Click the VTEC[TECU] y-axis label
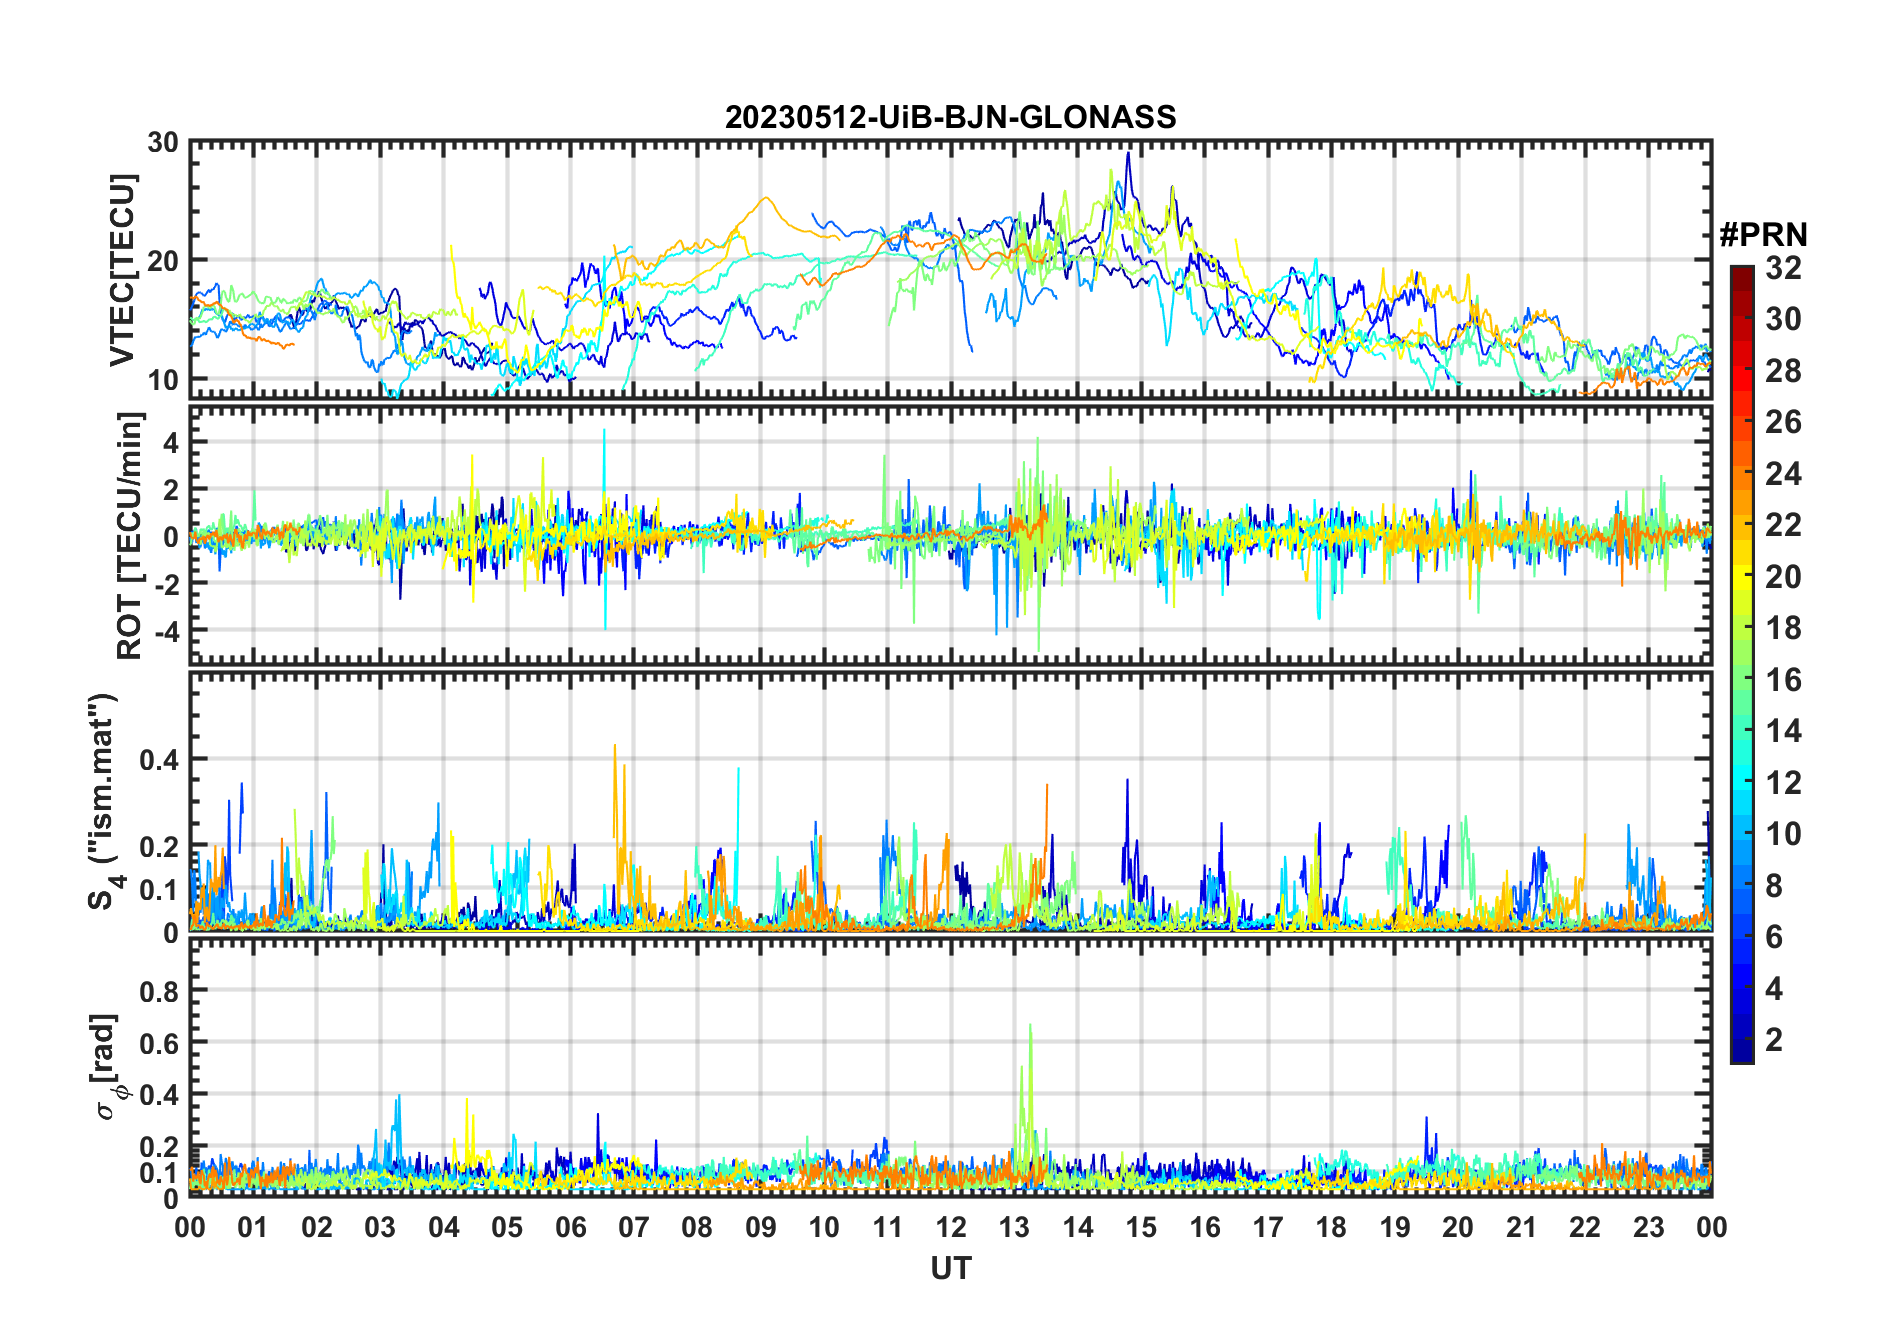This screenshot has width=1902, height=1330. (122, 270)
